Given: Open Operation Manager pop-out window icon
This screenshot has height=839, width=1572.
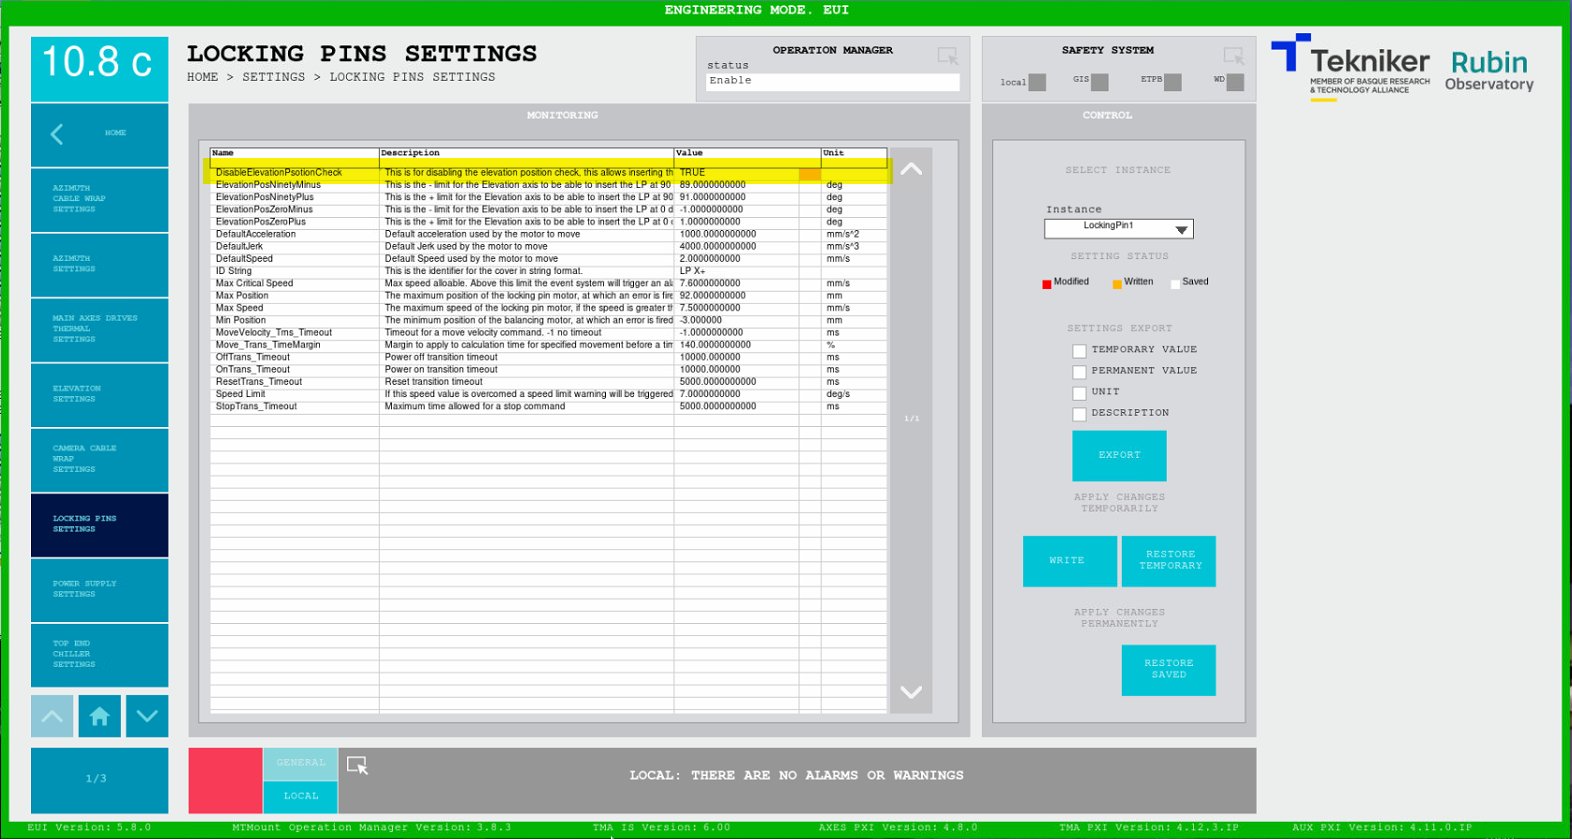Looking at the screenshot, I should (947, 56).
